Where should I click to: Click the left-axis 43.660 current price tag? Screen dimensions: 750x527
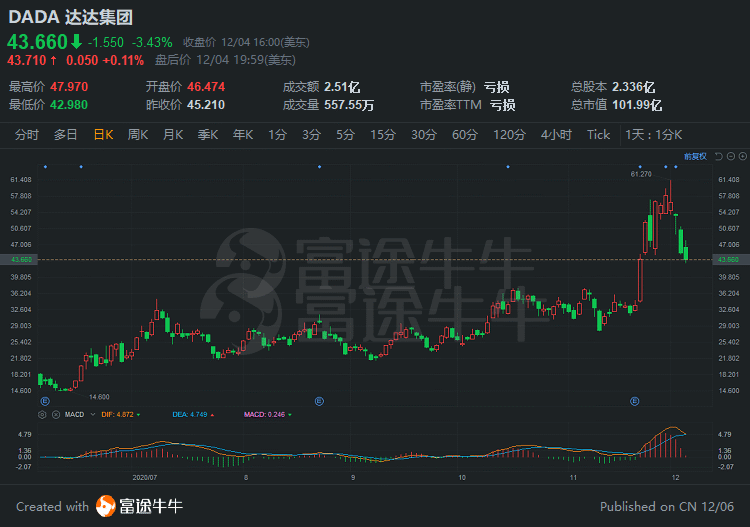[x=19, y=260]
